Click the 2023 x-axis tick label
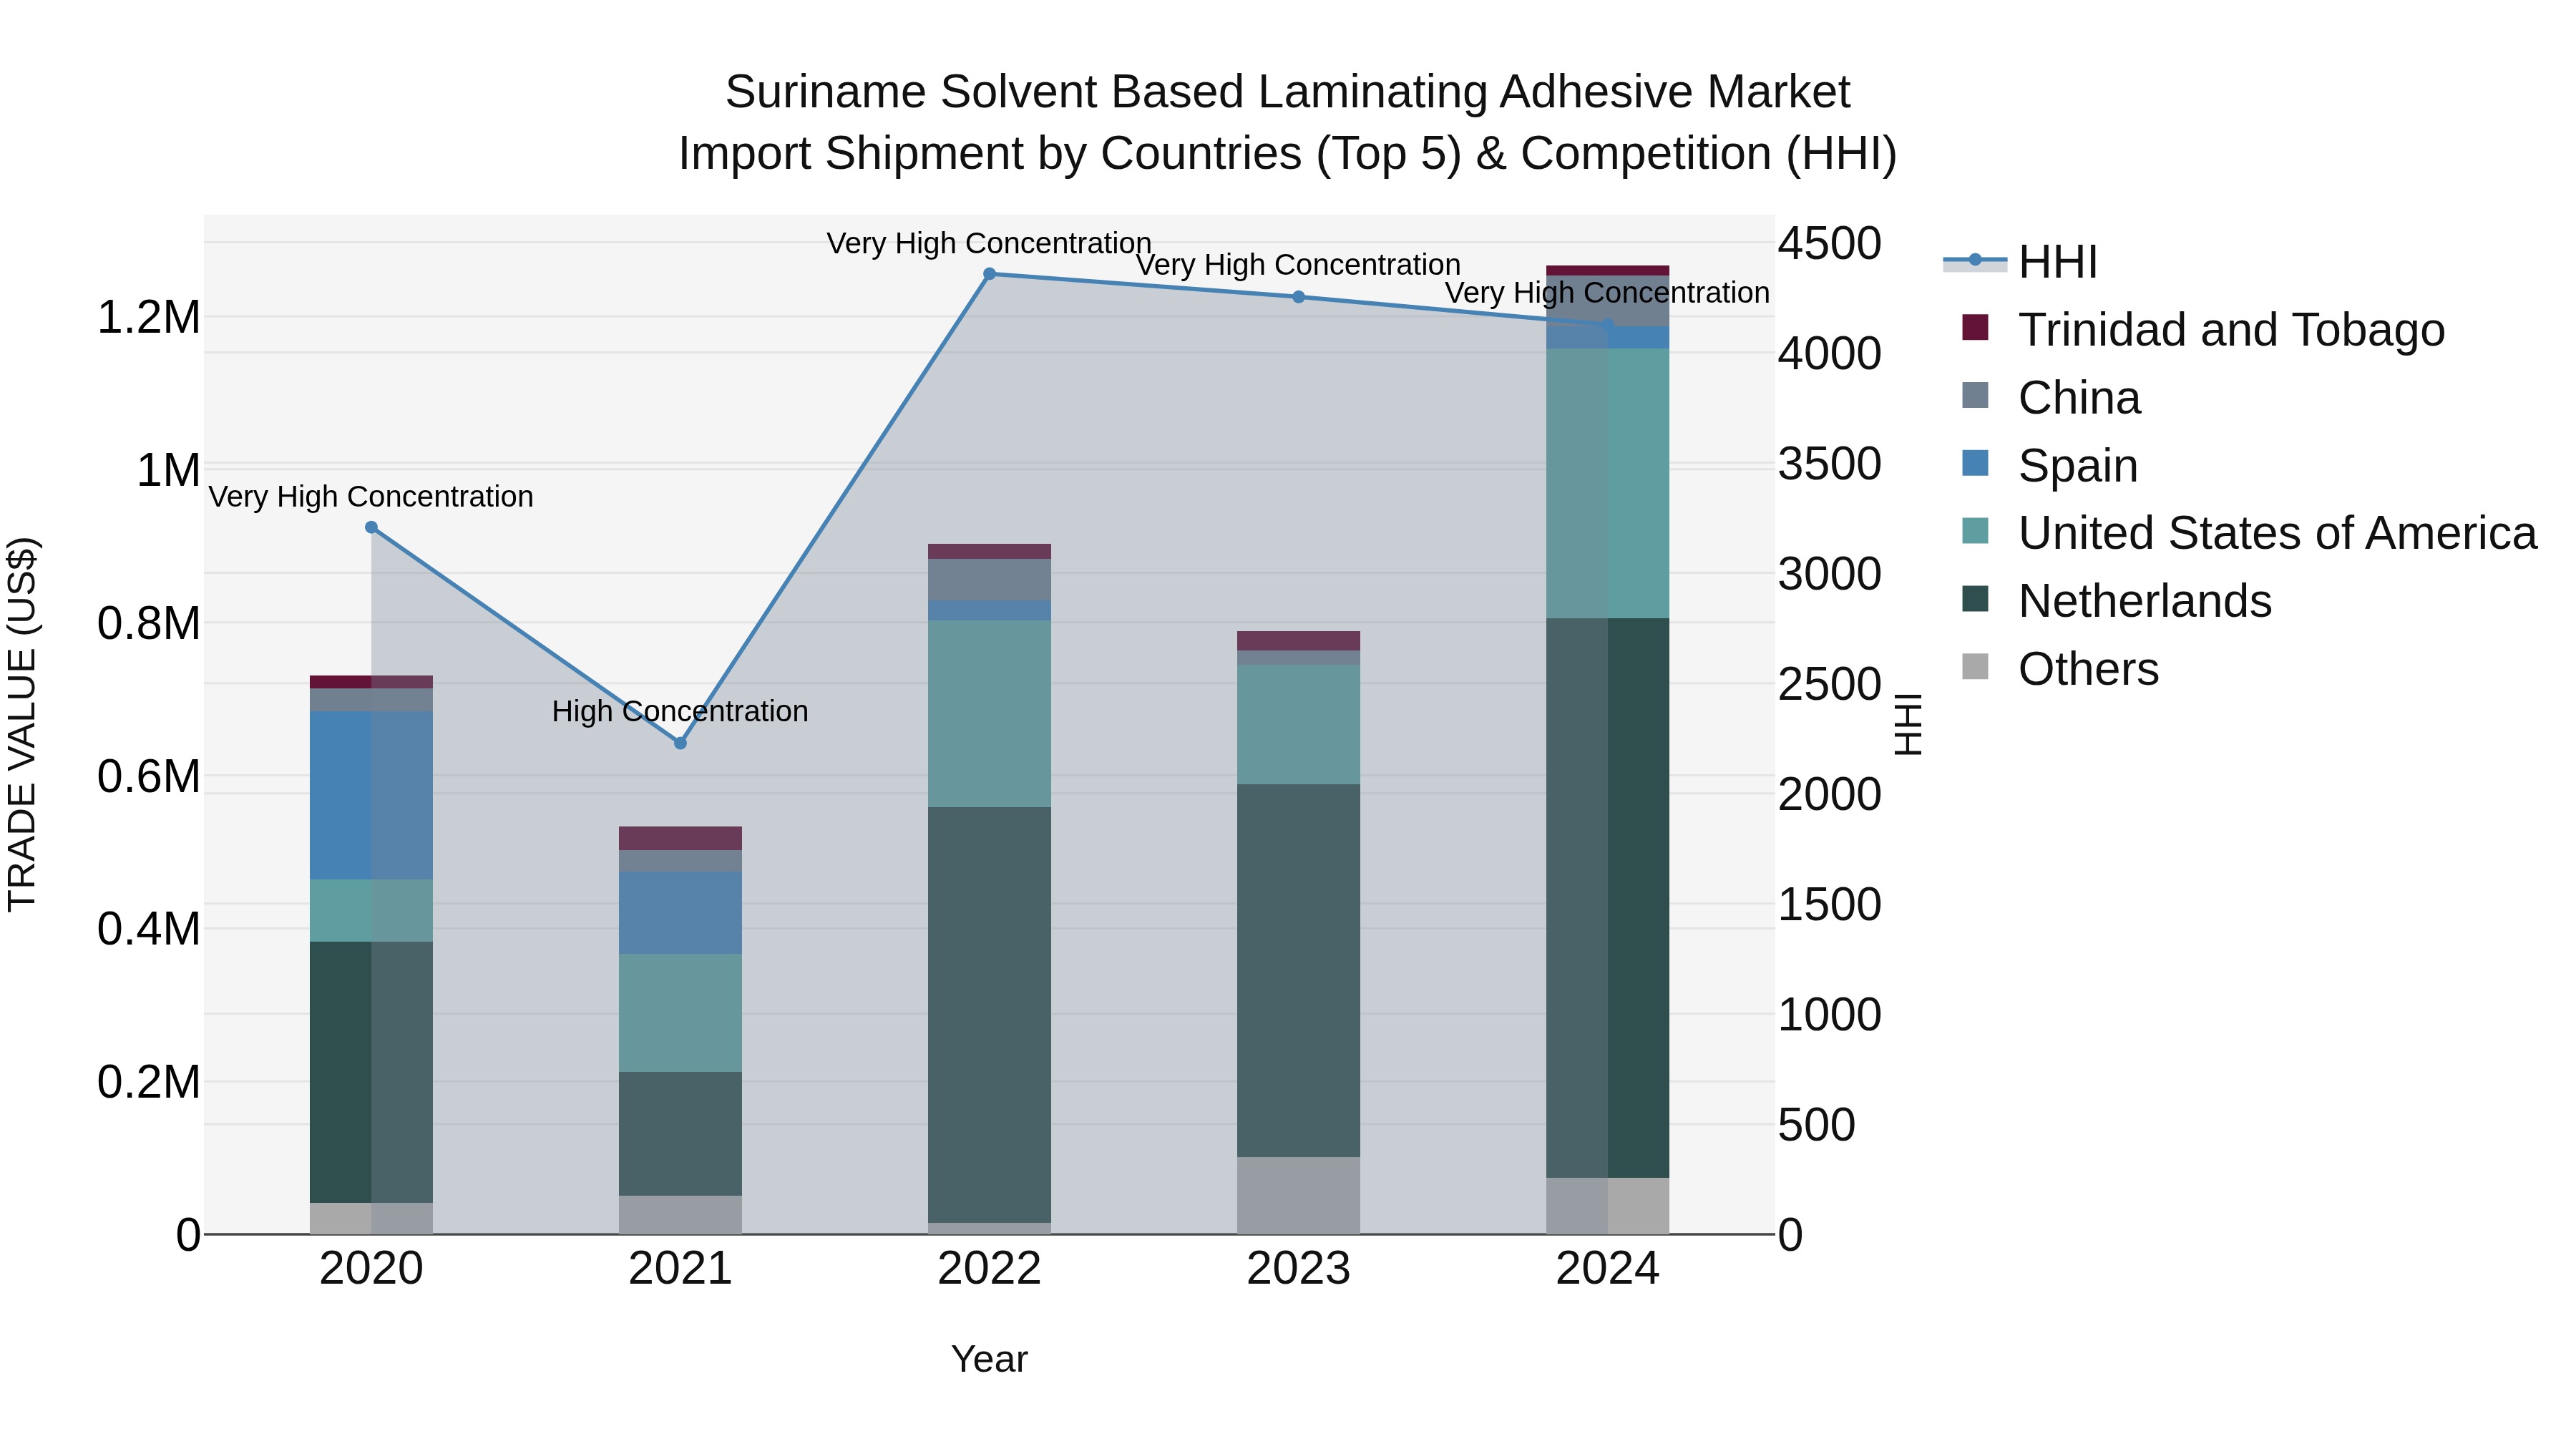This screenshot has height=1449, width=2576. coord(1298,1269)
